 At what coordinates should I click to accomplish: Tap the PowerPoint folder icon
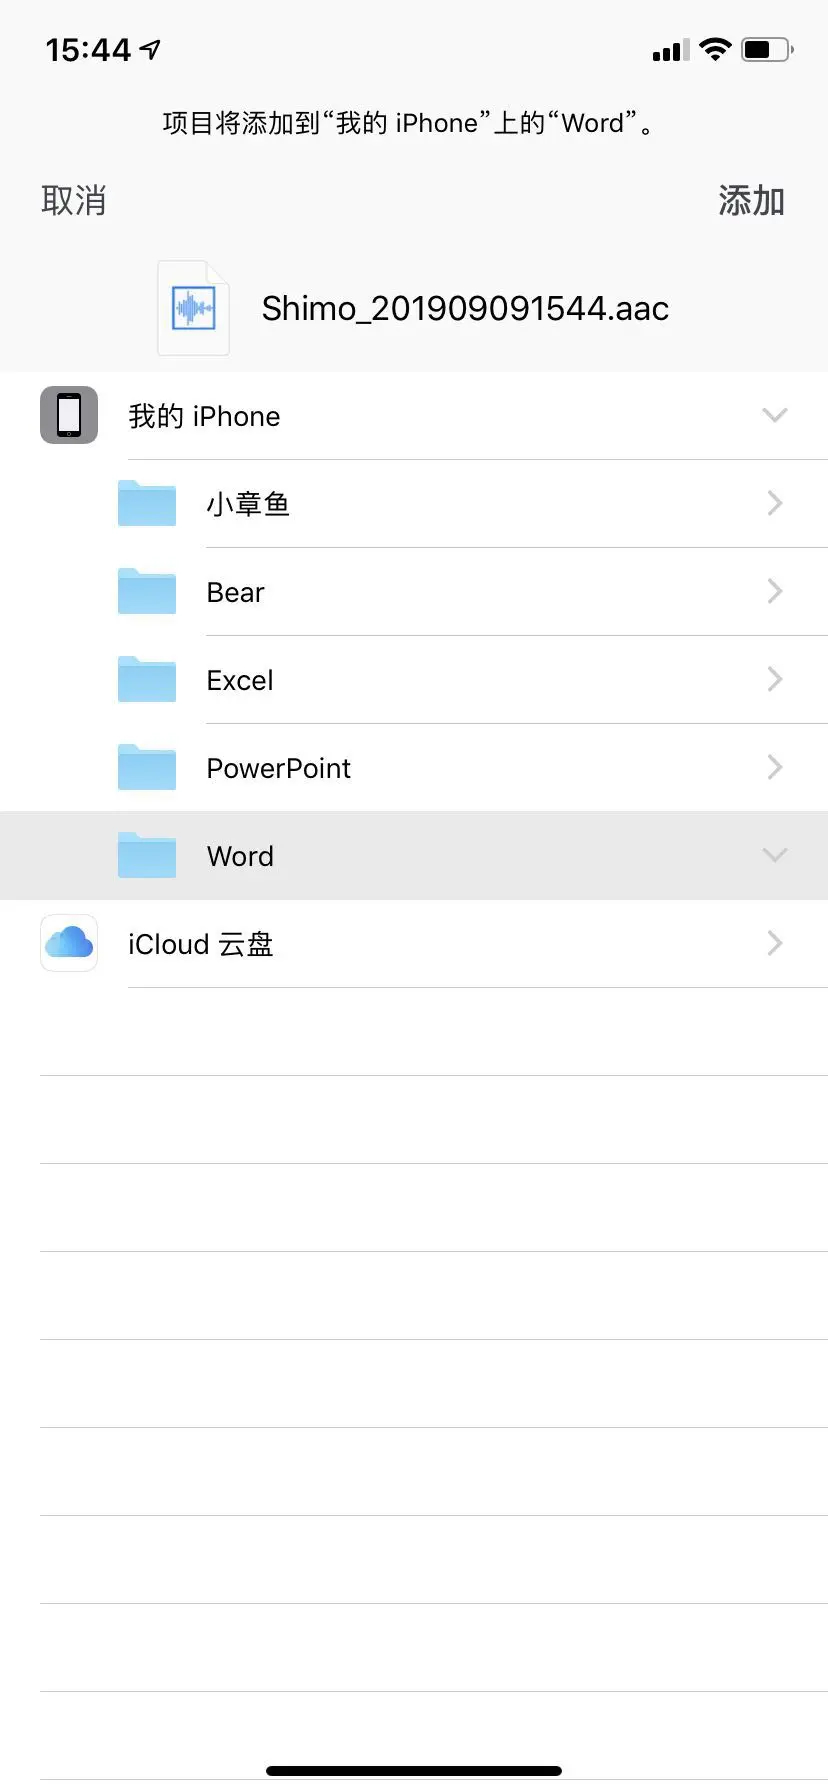pyautogui.click(x=147, y=767)
